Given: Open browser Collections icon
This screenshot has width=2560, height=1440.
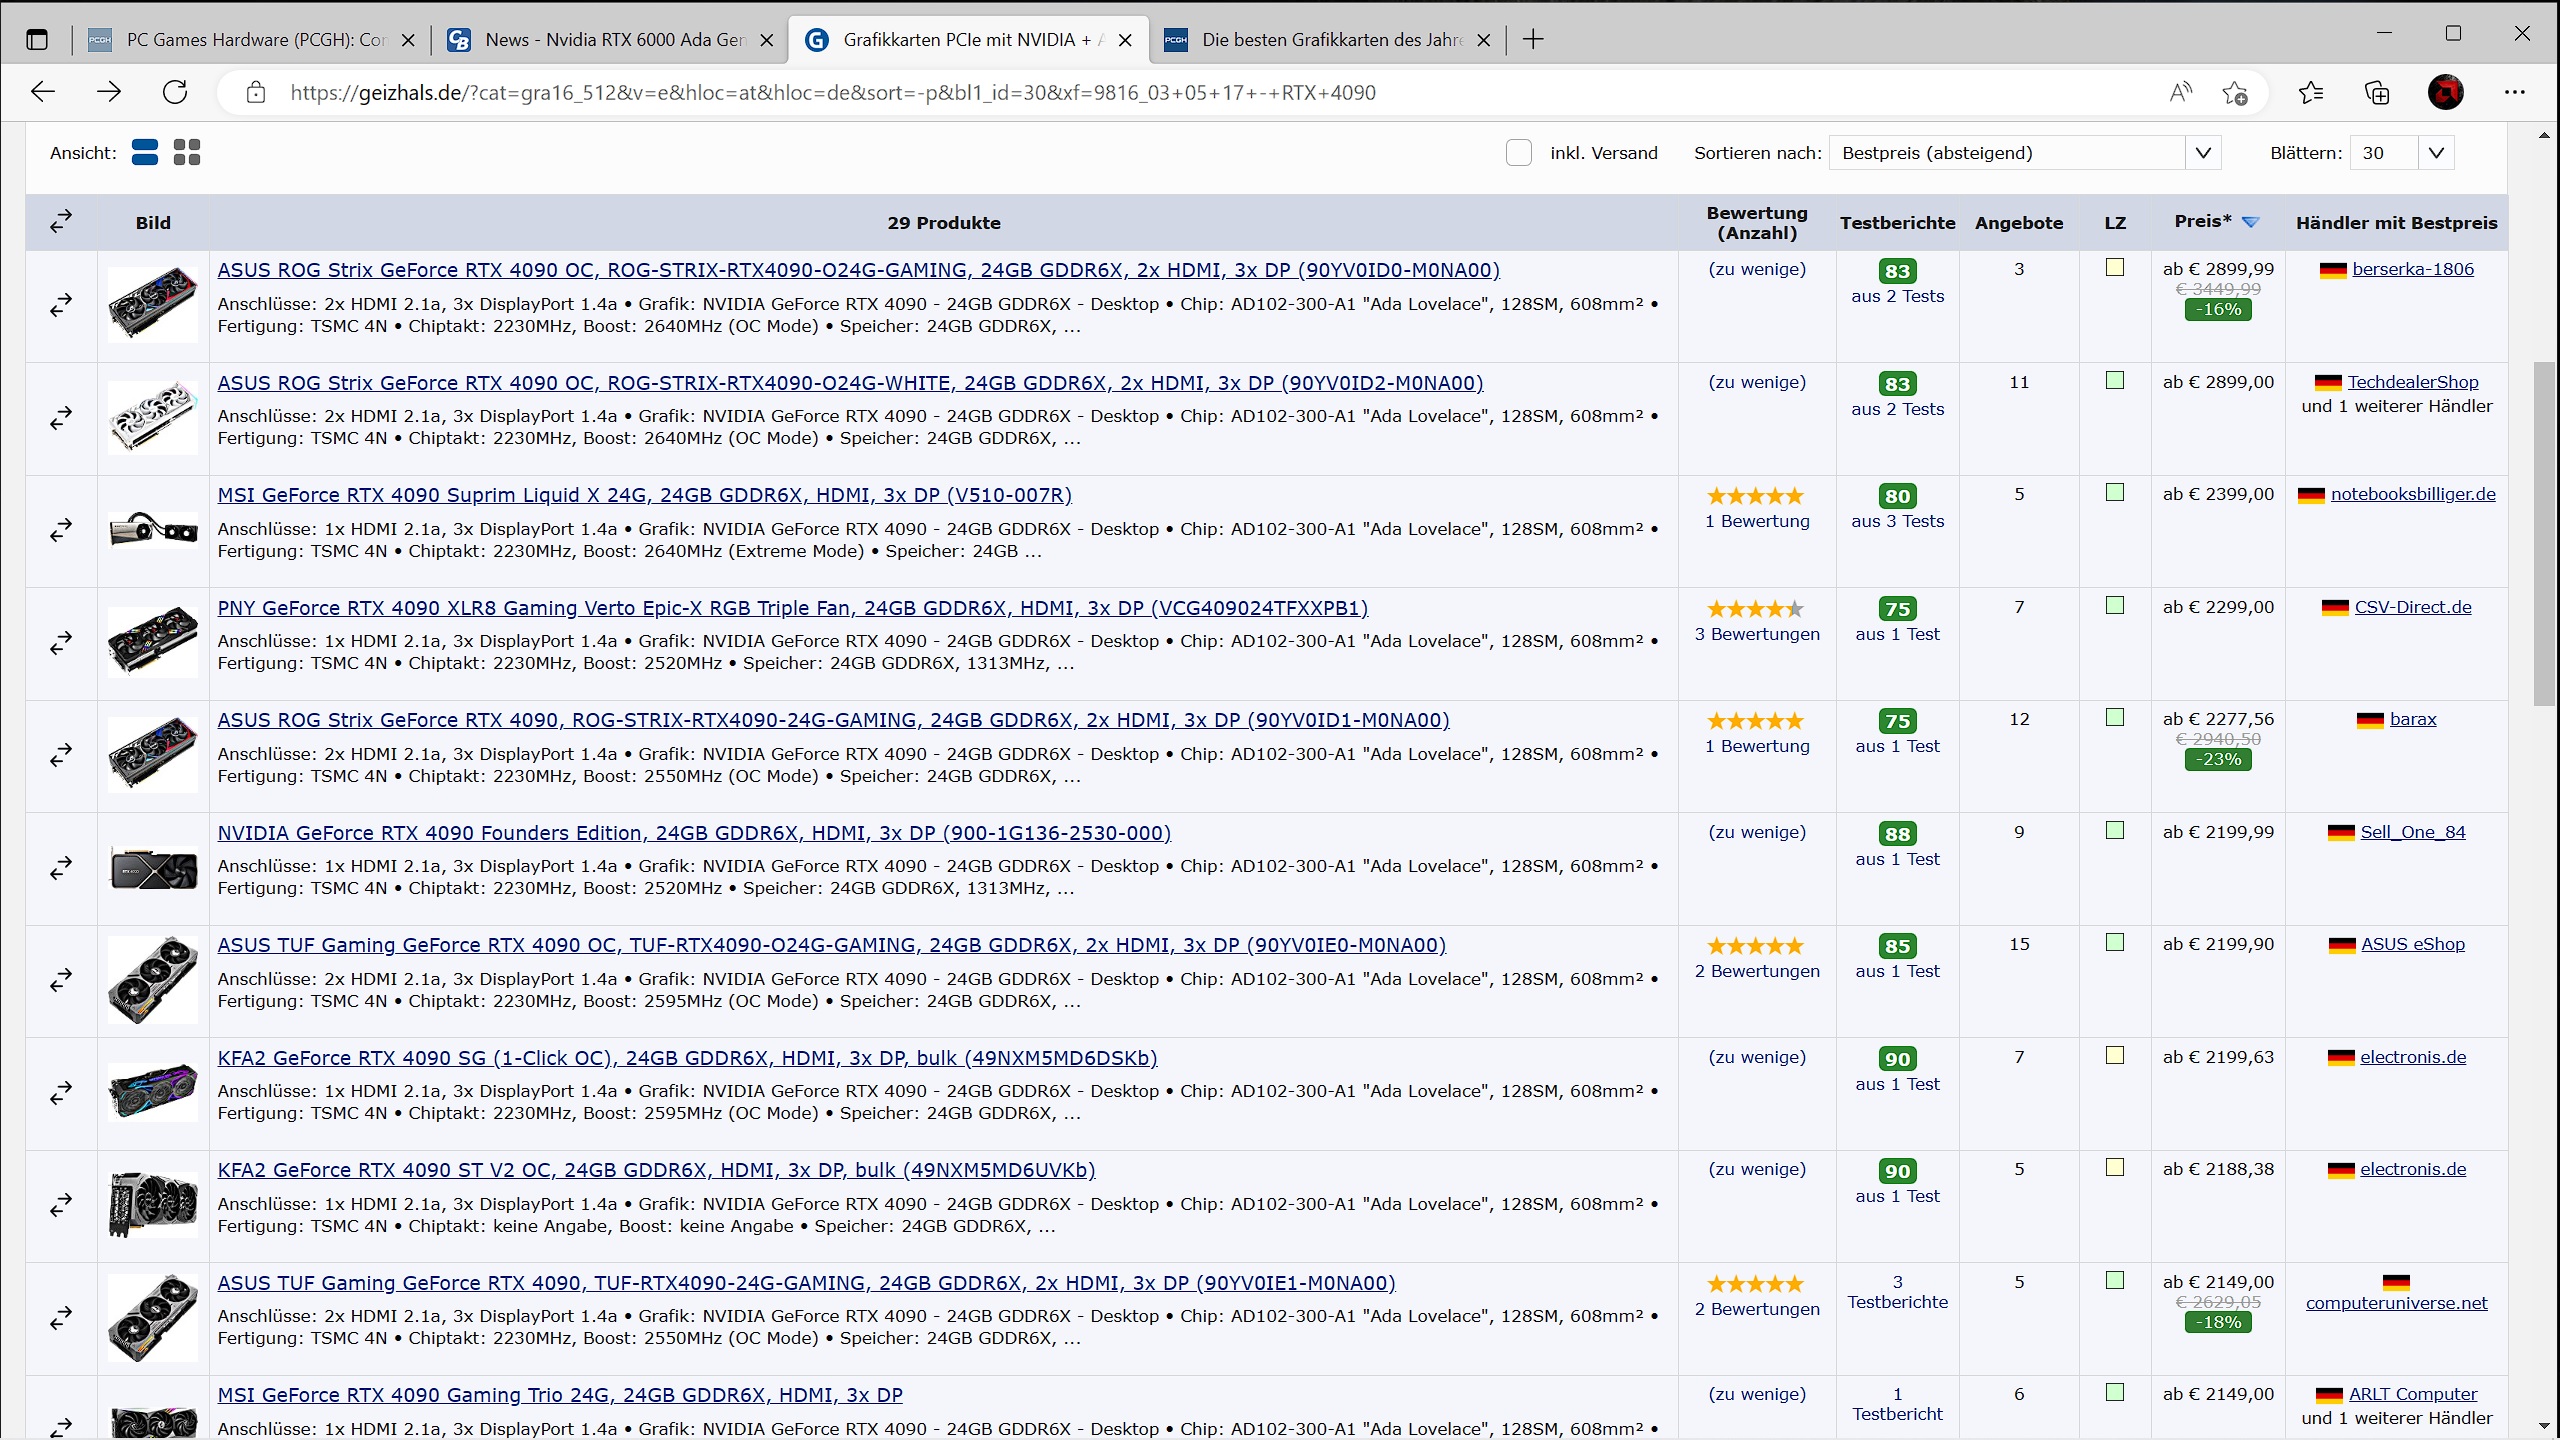Looking at the screenshot, I should pyautogui.click(x=2377, y=93).
